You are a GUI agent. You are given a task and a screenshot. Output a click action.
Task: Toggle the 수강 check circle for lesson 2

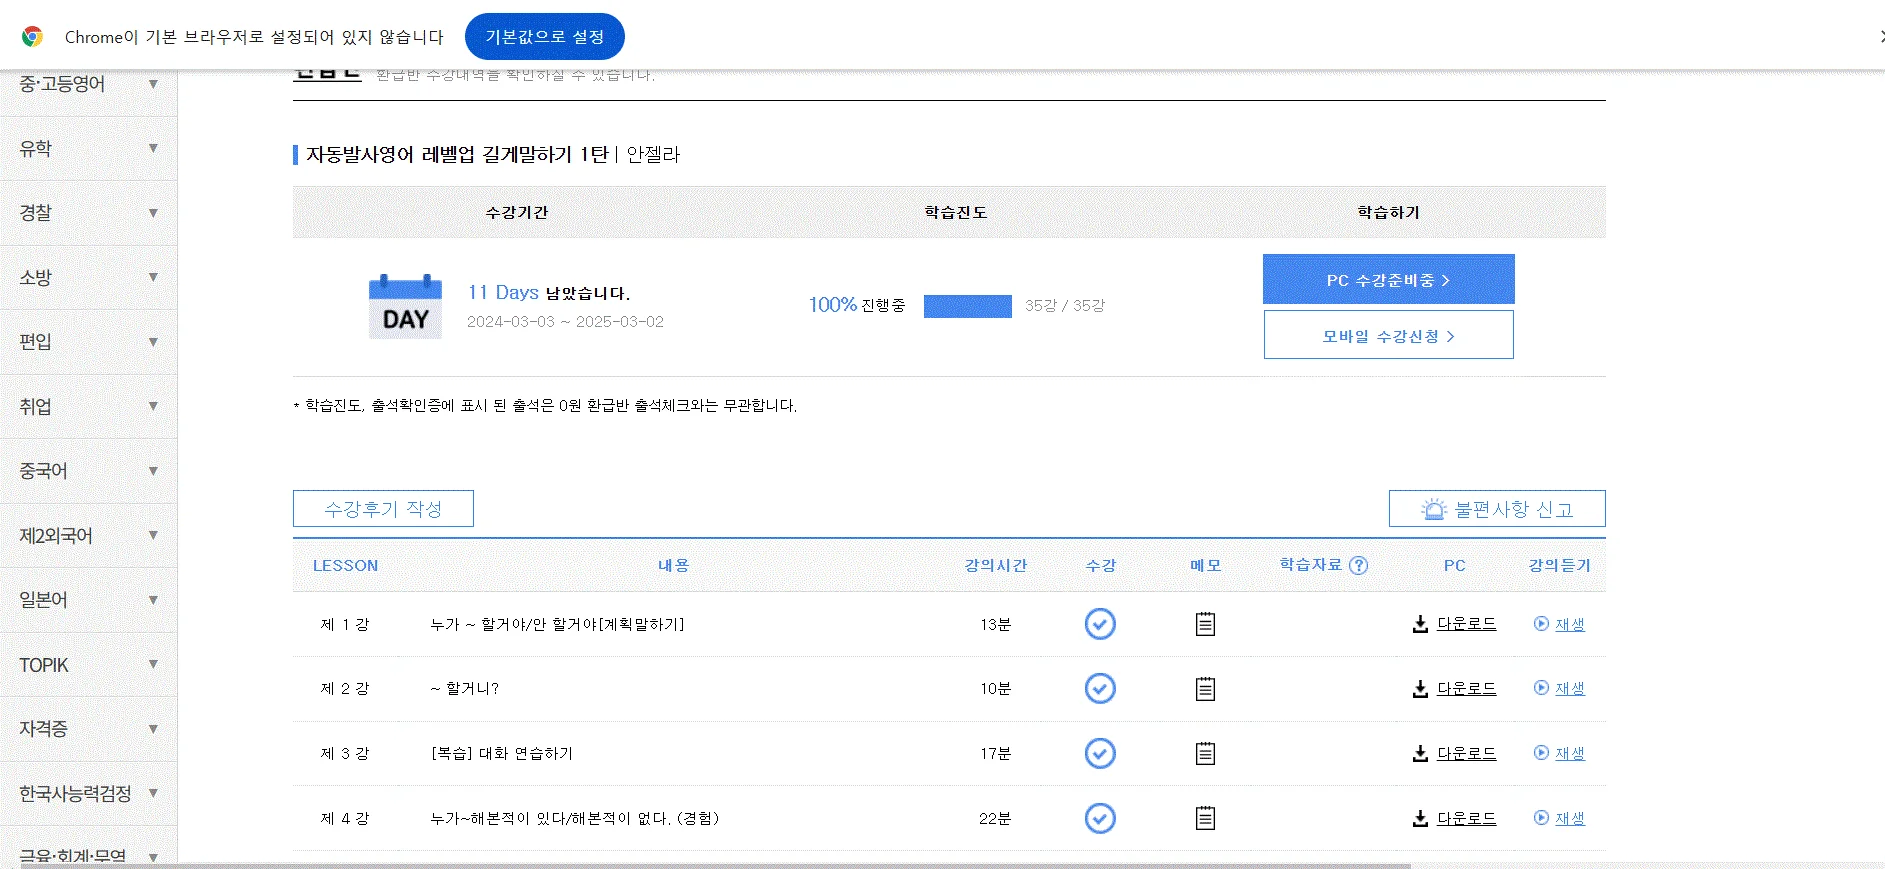point(1100,688)
